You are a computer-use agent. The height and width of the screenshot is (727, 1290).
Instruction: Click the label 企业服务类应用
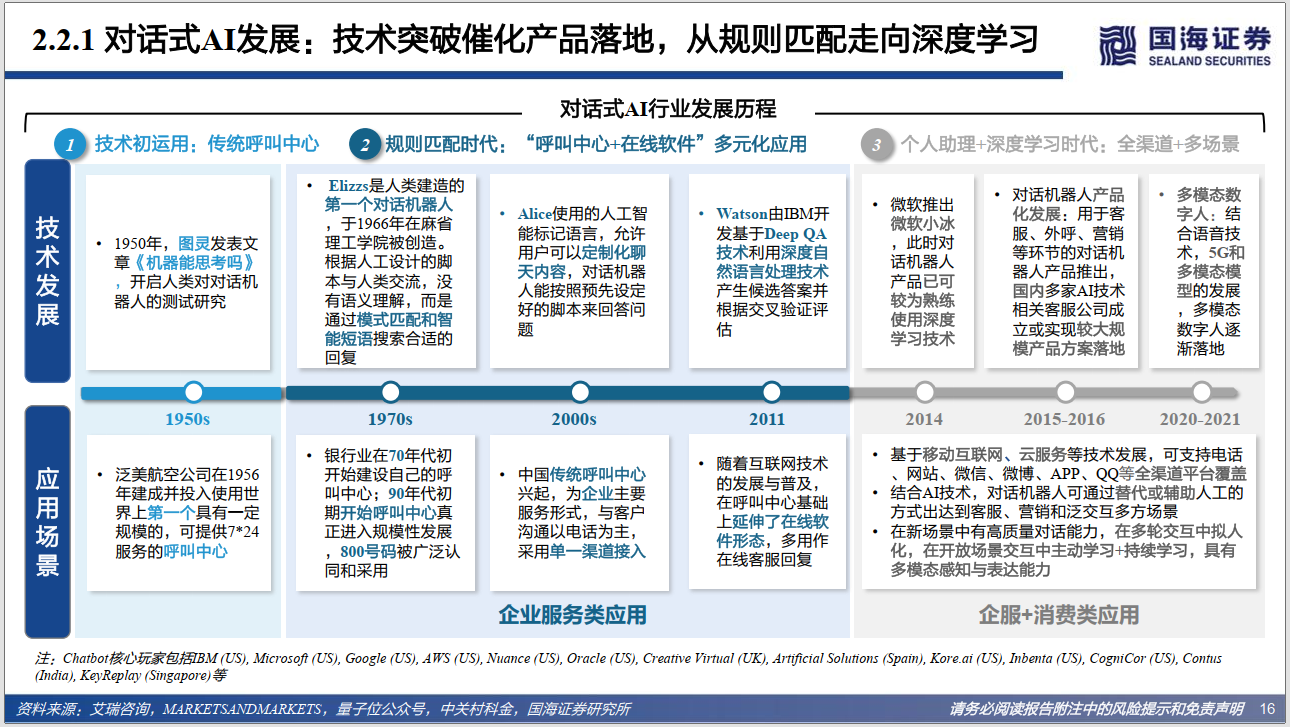pos(573,614)
